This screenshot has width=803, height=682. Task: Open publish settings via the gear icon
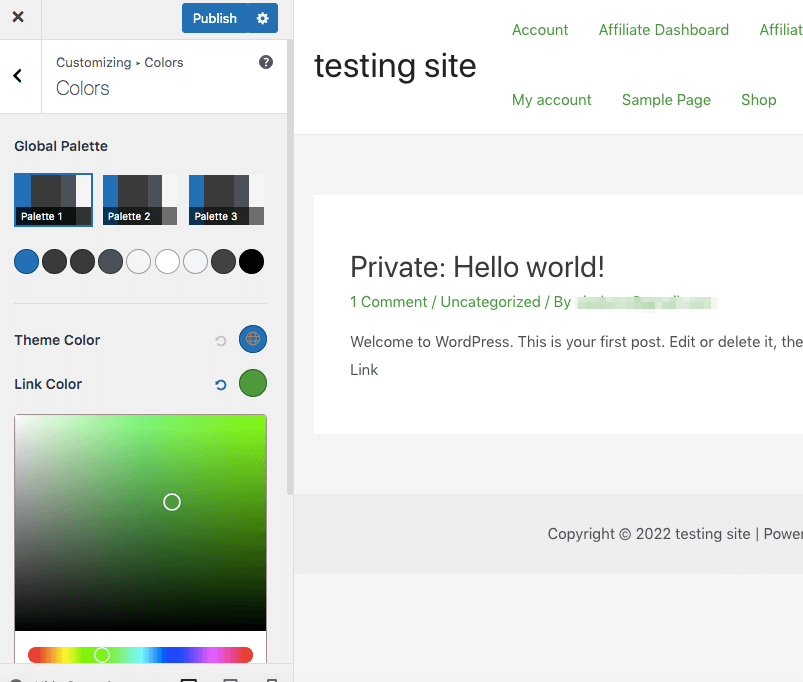[x=264, y=18]
